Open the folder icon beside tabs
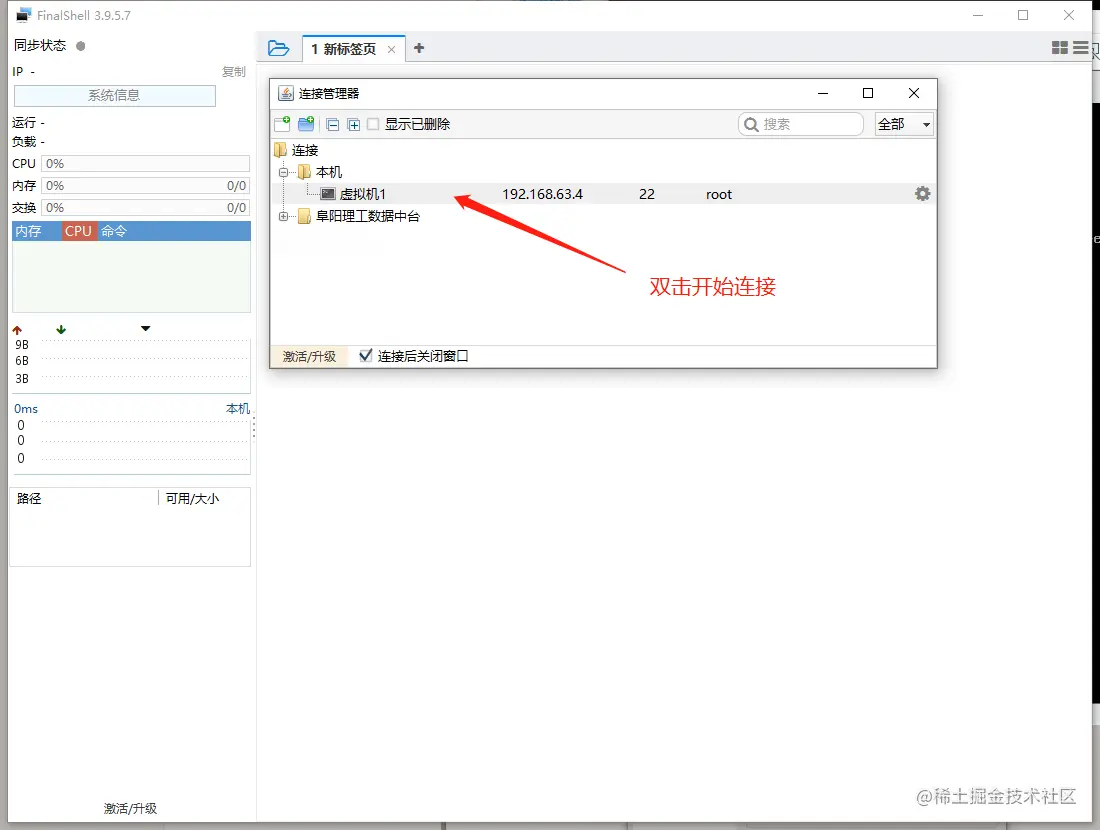Image resolution: width=1100 pixels, height=830 pixels. click(279, 48)
